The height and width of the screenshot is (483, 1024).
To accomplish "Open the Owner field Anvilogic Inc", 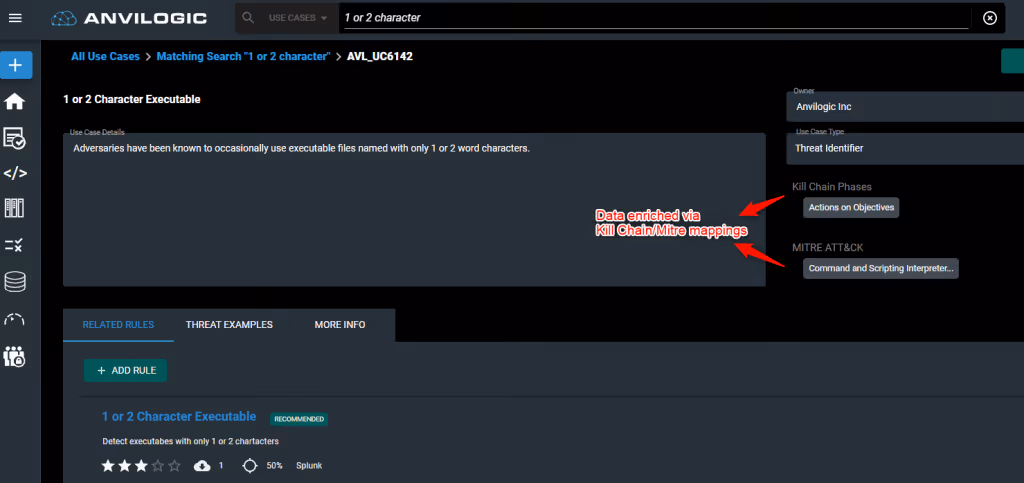I will pos(905,106).
